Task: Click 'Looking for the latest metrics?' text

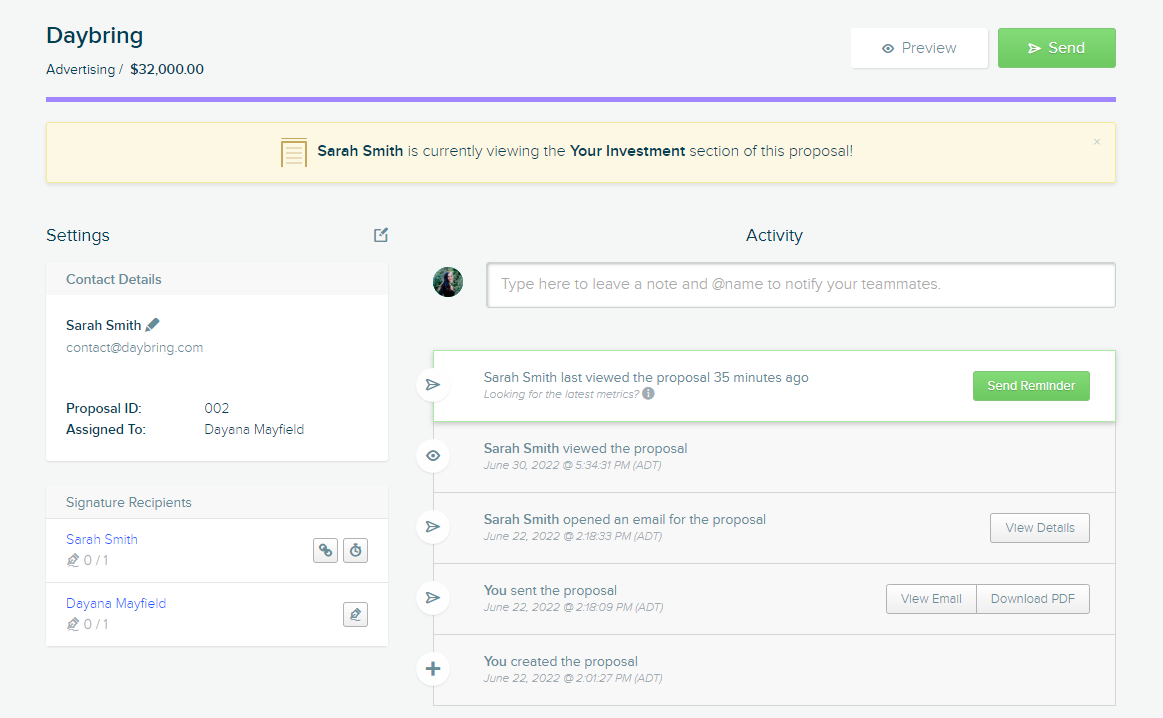Action: [x=561, y=394]
